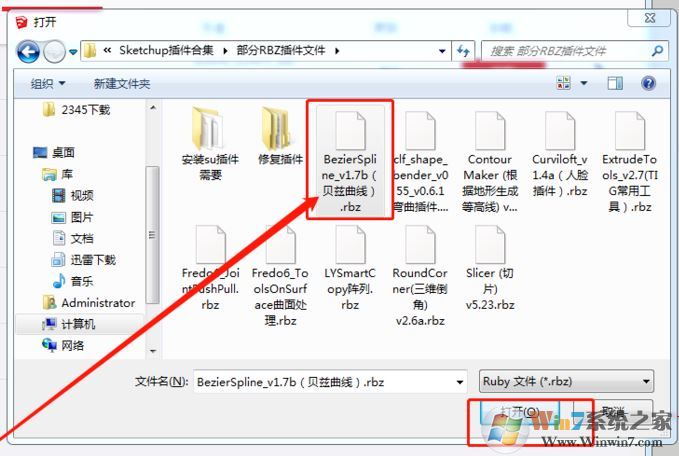Select Fredo6_ToolsOnSurface rbz file
The height and width of the screenshot is (456, 679).
pyautogui.click(x=280, y=275)
